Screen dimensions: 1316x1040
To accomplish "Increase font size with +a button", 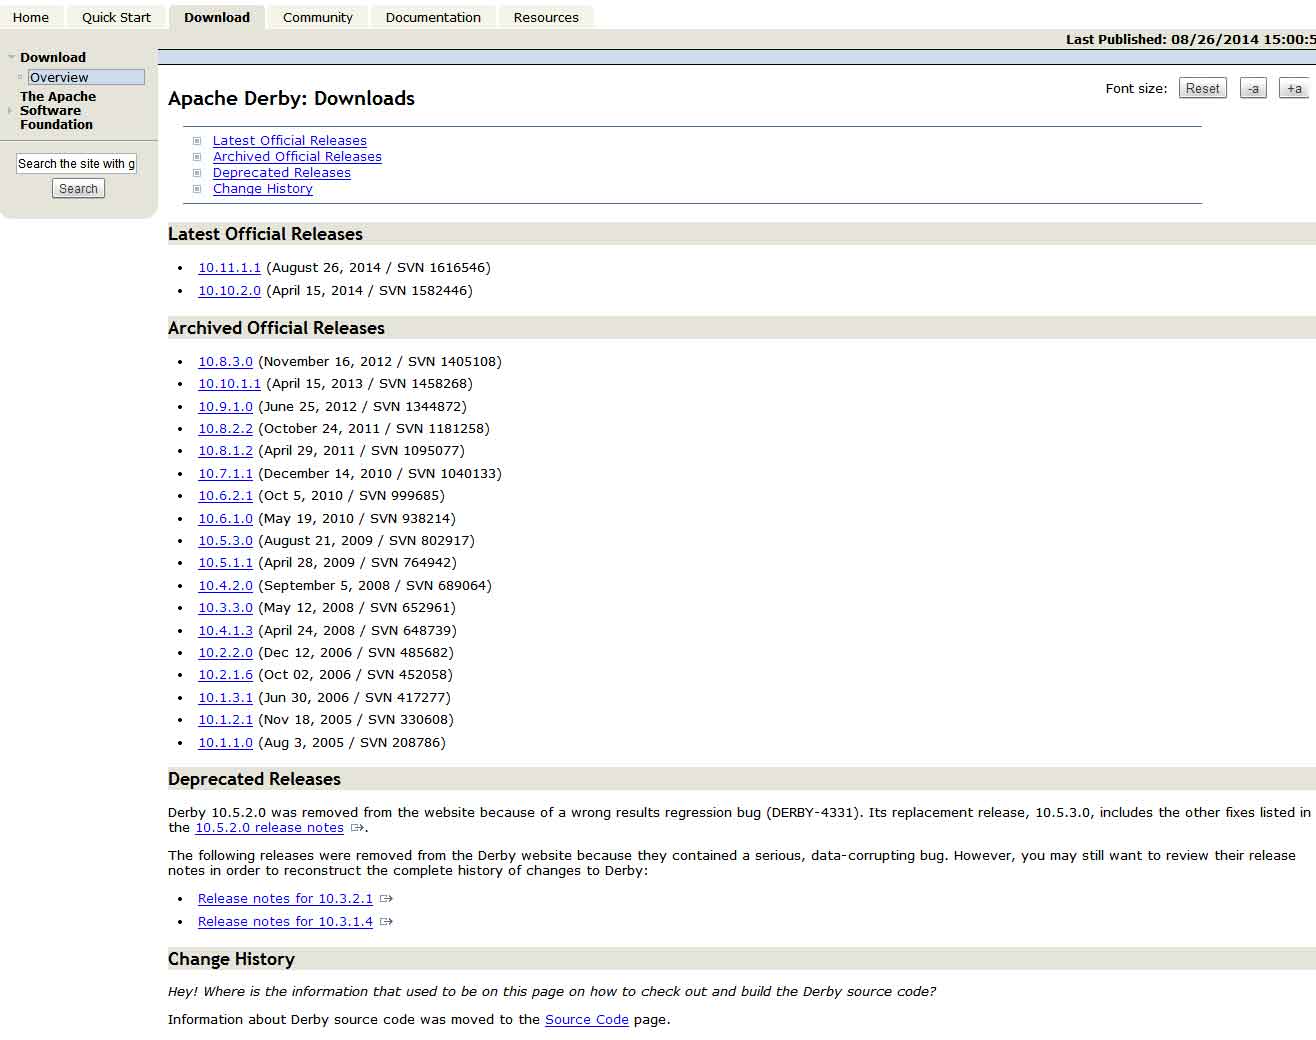I will pyautogui.click(x=1294, y=88).
